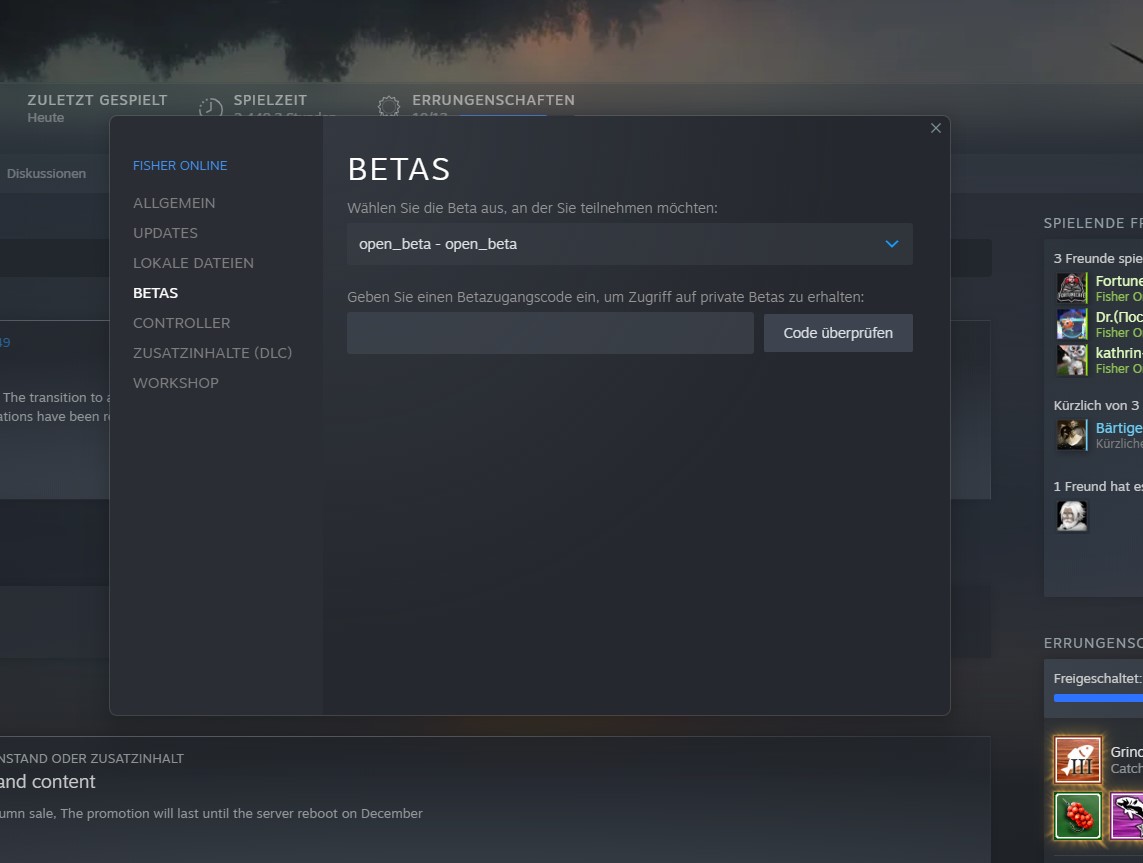Viewport: 1143px width, 863px height.
Task: Open Bärtige friend's avatar
Action: 1072,435
